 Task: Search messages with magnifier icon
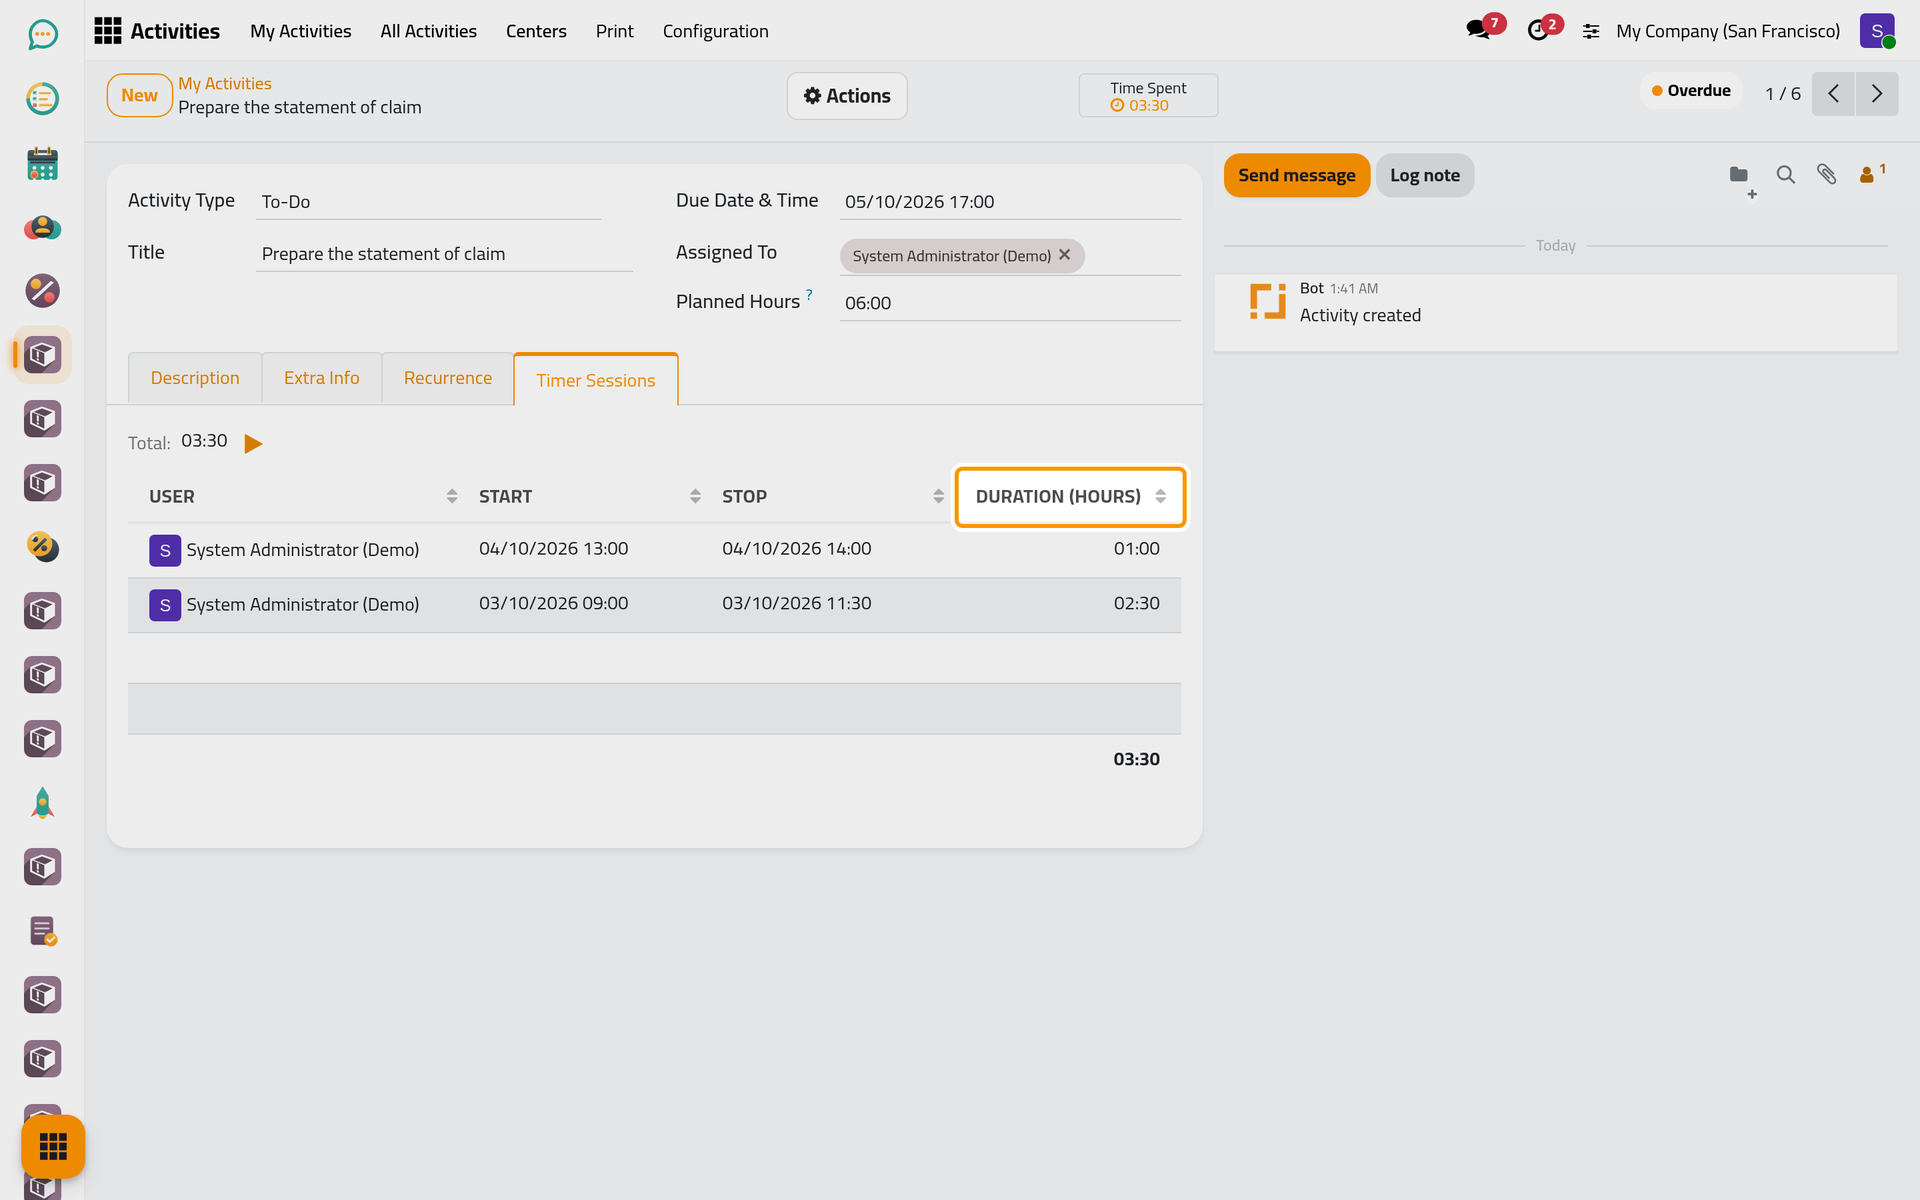[x=1785, y=175]
